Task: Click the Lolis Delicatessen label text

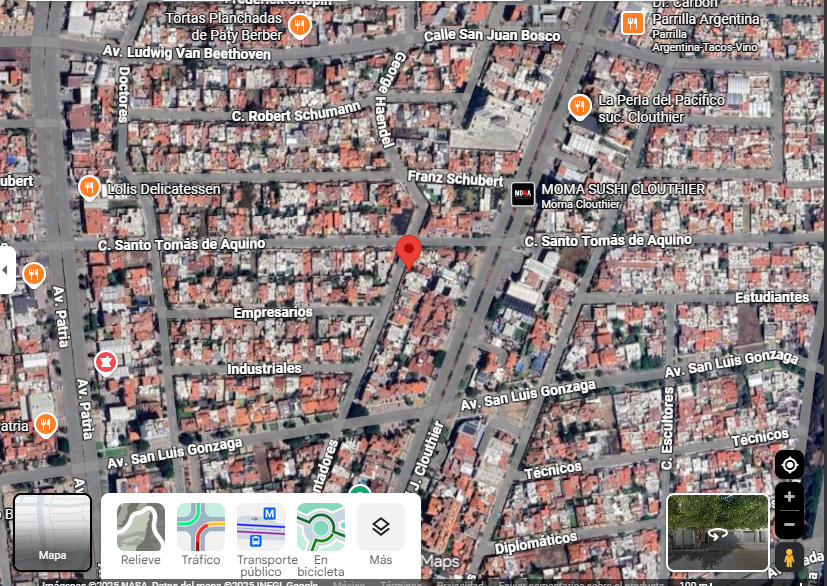Action: 164,189
